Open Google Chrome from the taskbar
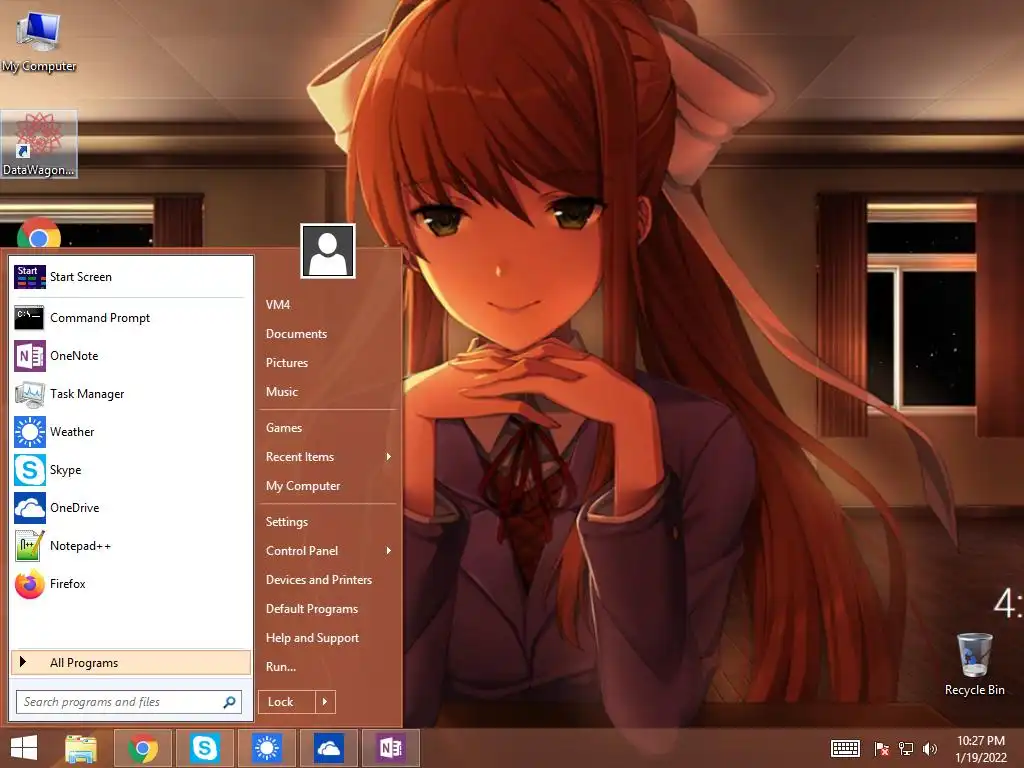The width and height of the screenshot is (1024, 768). tap(143, 748)
